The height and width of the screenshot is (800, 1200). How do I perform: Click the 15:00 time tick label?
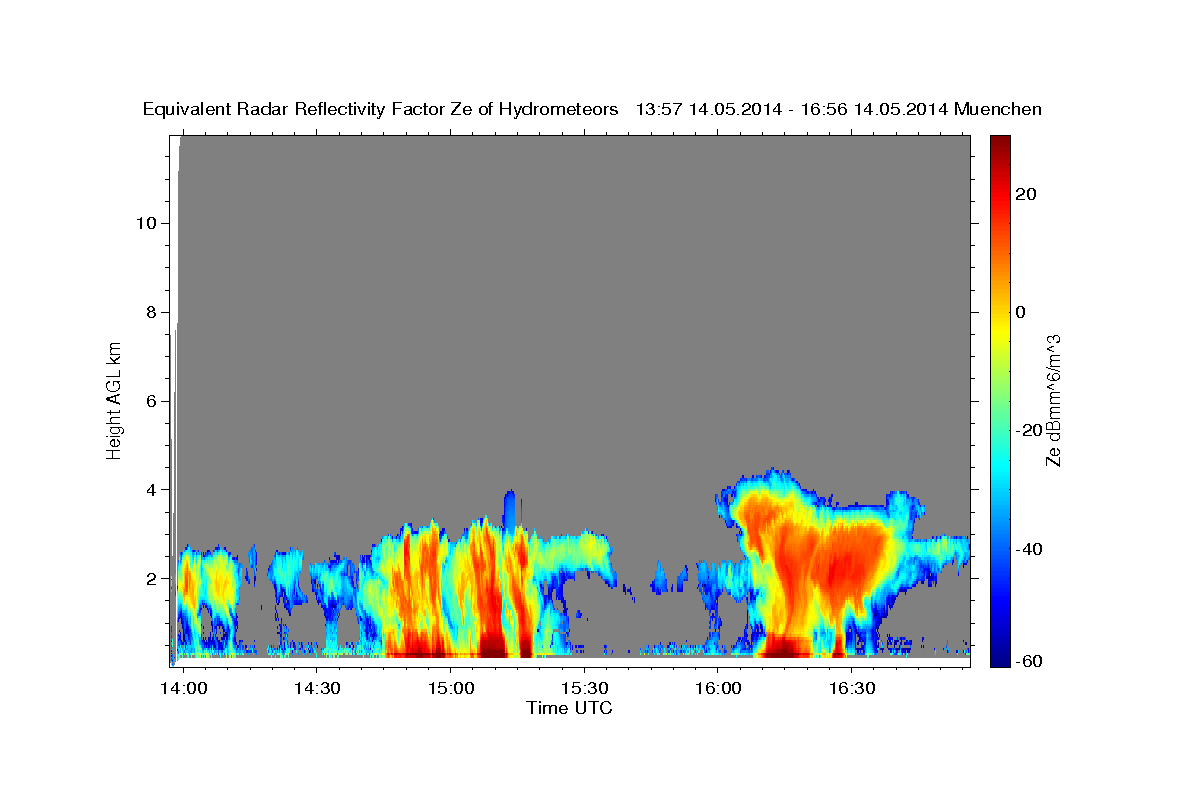pos(450,689)
